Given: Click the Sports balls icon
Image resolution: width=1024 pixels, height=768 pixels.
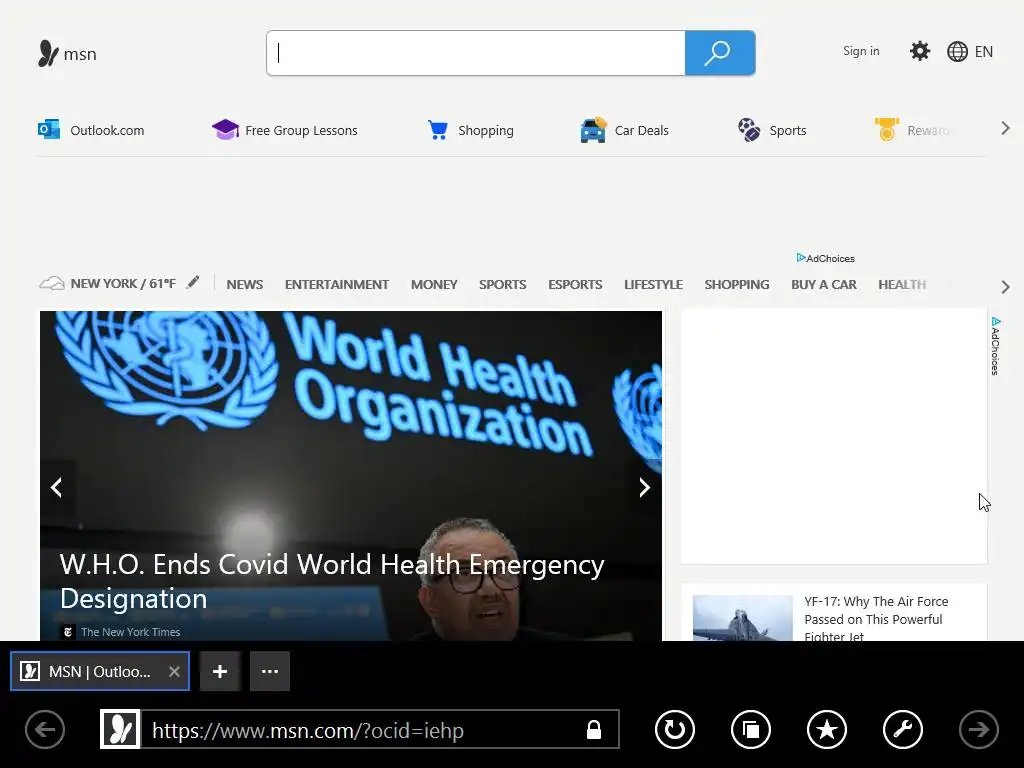Looking at the screenshot, I should coord(749,130).
